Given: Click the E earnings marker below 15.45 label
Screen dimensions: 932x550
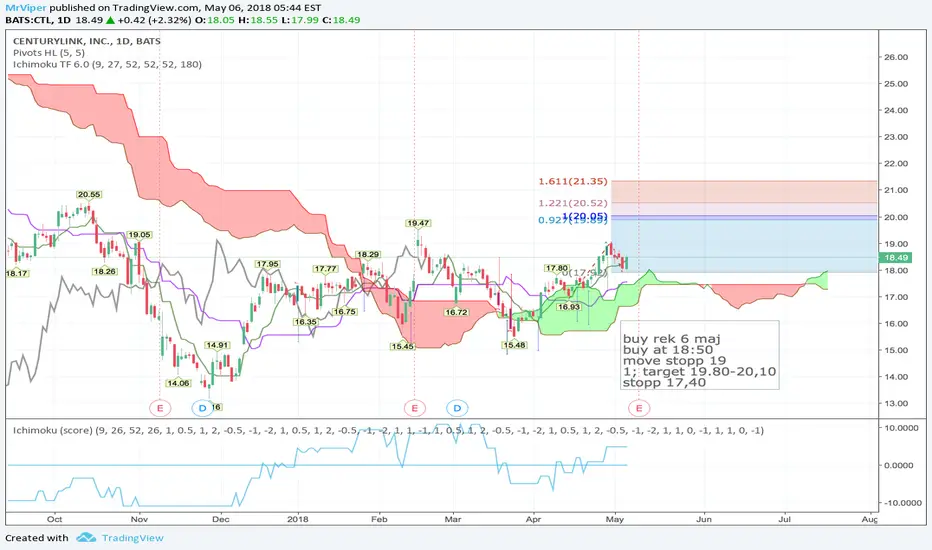Looking at the screenshot, I should (x=414, y=408).
